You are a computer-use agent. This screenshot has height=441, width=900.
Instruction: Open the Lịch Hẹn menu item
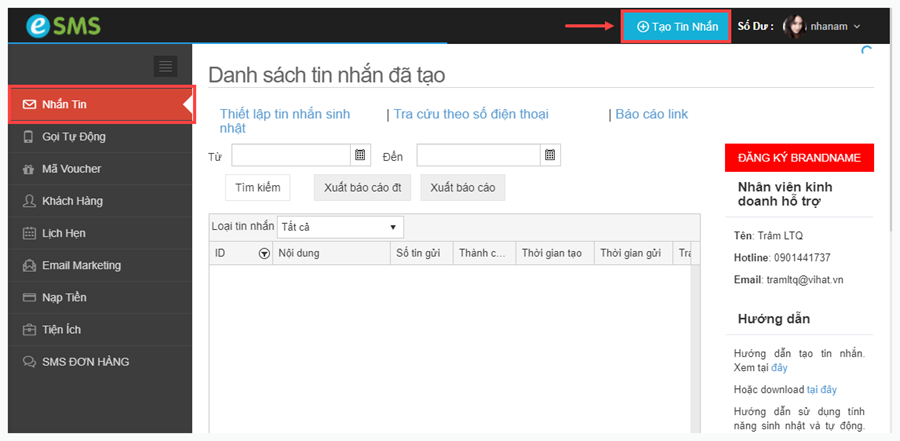(100, 233)
